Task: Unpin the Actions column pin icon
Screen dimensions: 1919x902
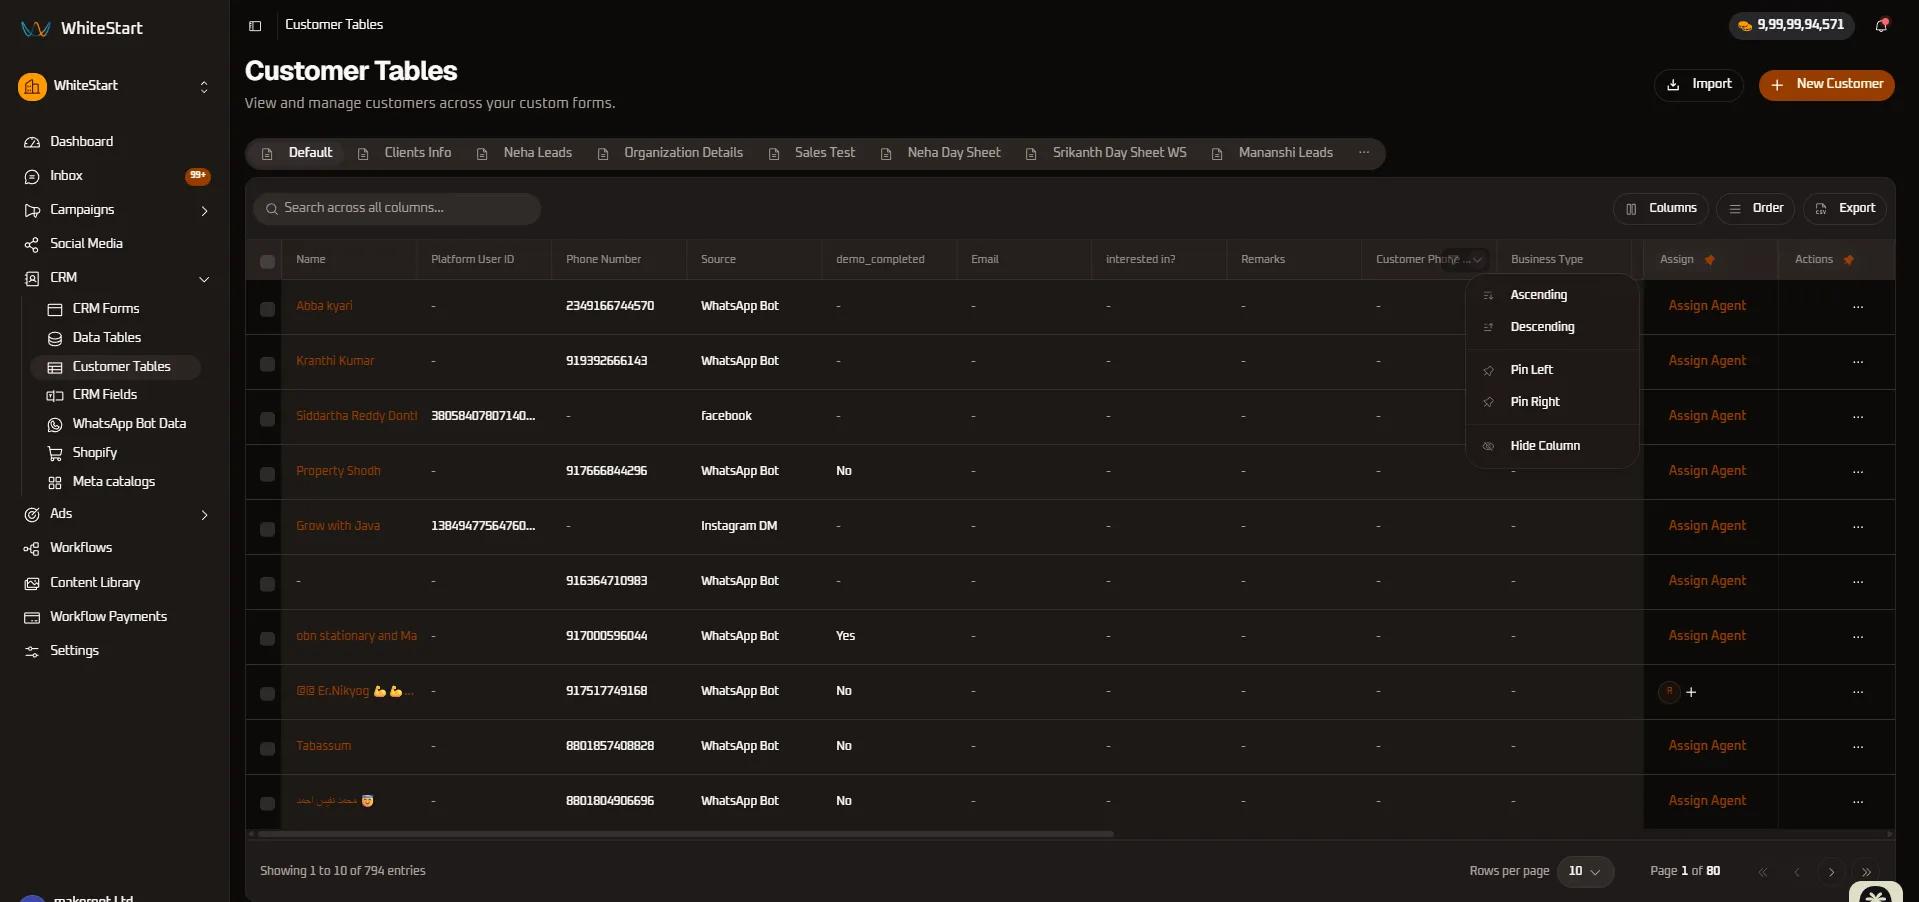Action: coord(1849,260)
